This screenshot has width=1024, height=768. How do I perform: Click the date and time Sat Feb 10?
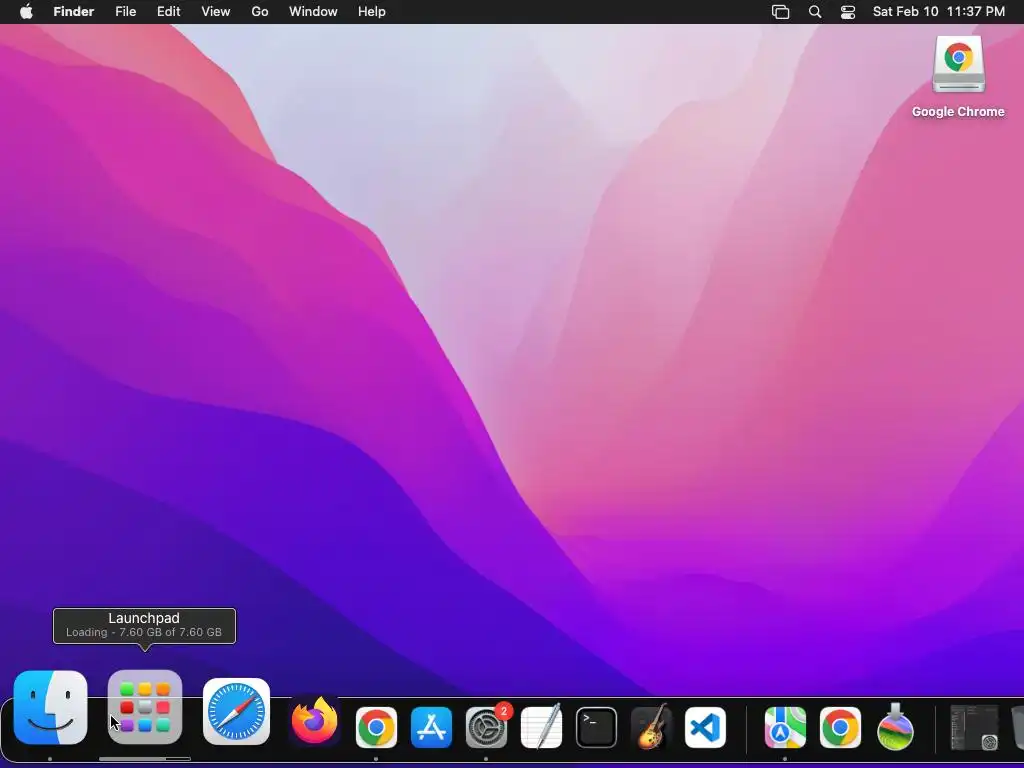pos(938,12)
